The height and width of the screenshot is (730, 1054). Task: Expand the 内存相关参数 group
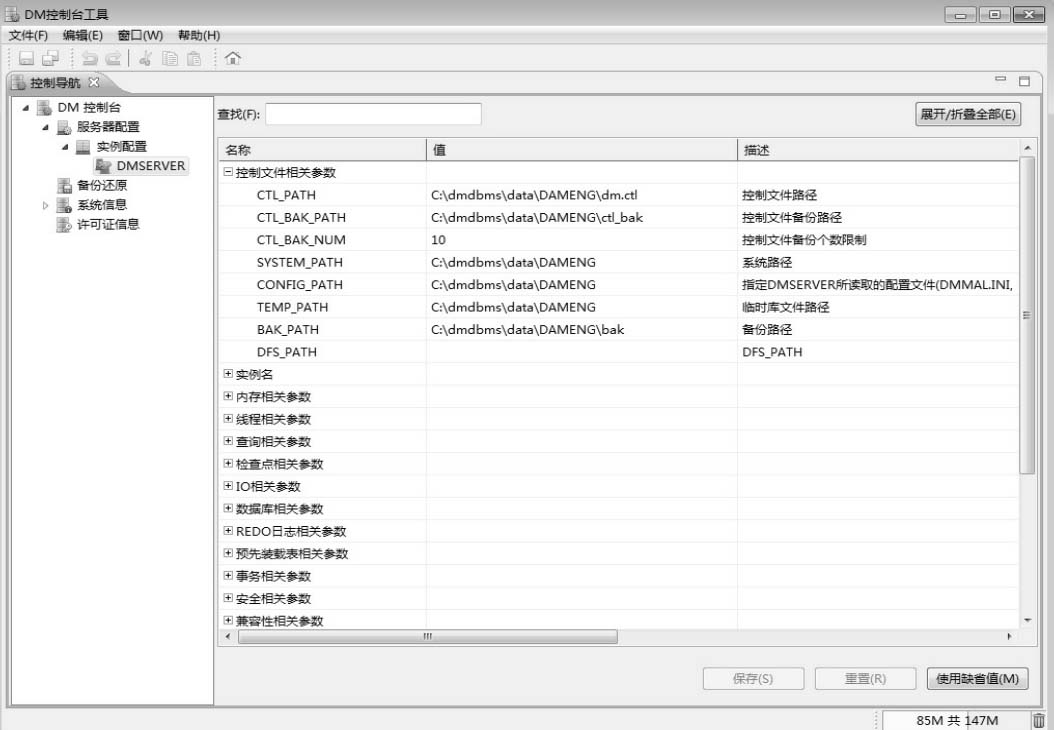(228, 397)
